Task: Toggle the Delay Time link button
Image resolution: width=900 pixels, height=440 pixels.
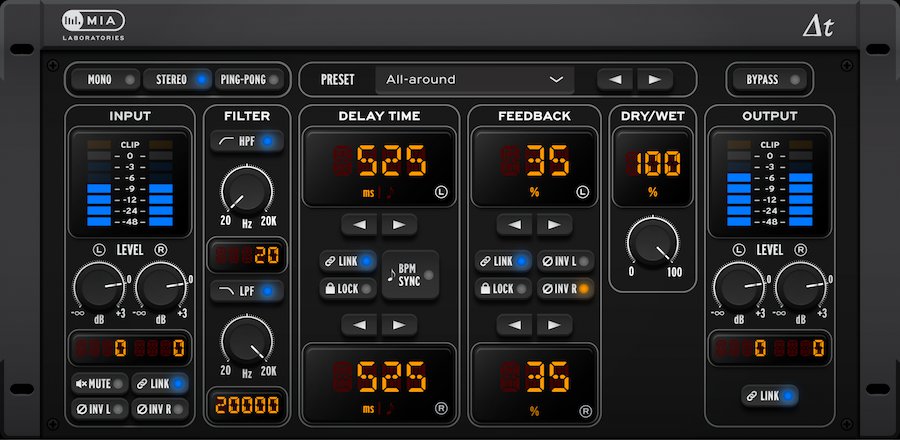Action: click(x=348, y=261)
